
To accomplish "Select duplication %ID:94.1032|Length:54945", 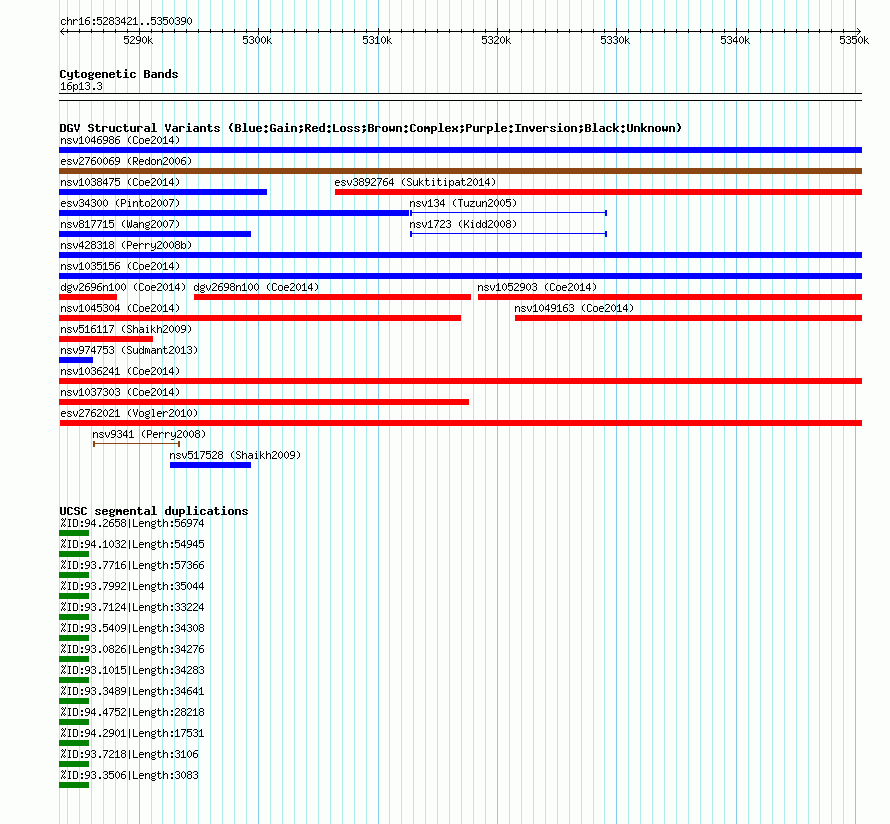I will [x=132, y=544].
